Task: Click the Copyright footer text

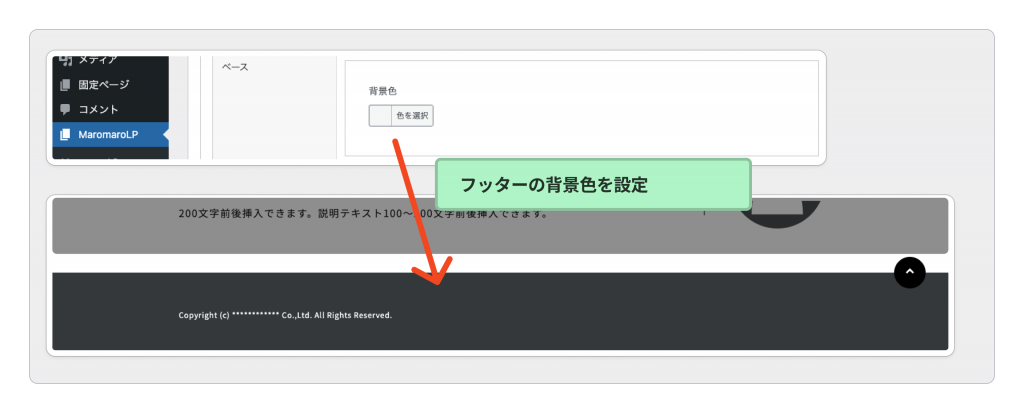Action: coord(285,315)
